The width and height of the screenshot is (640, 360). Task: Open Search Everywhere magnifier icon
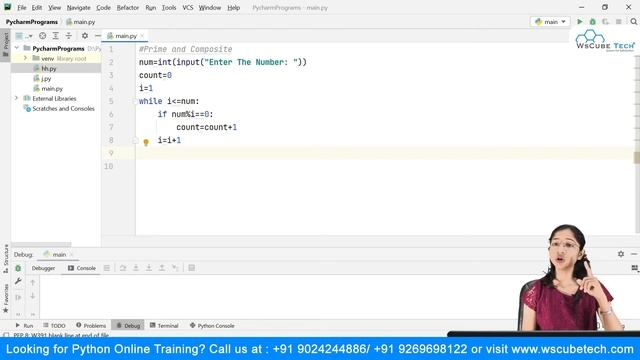pyautogui.click(x=633, y=22)
